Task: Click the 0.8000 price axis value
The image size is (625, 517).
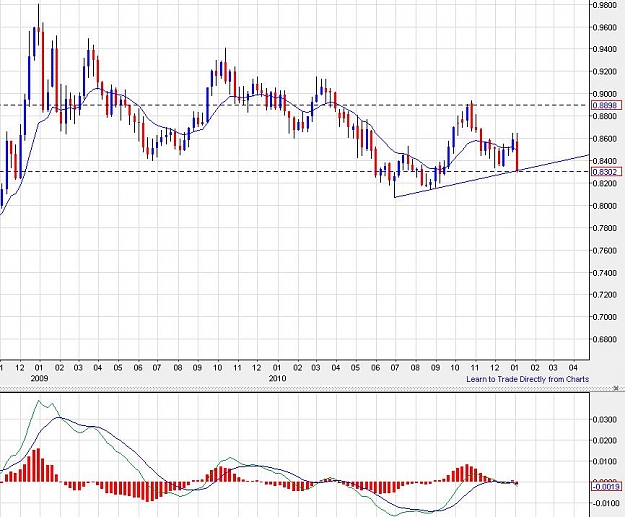Action: click(604, 206)
